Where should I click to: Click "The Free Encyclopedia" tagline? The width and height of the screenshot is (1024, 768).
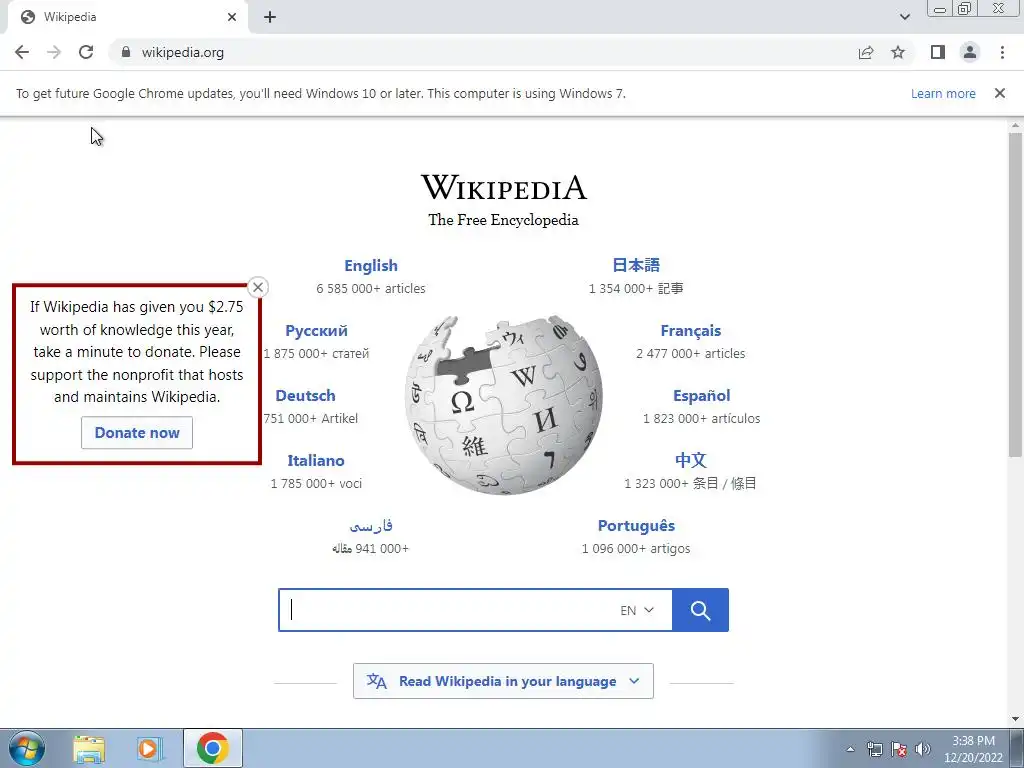coord(504,220)
